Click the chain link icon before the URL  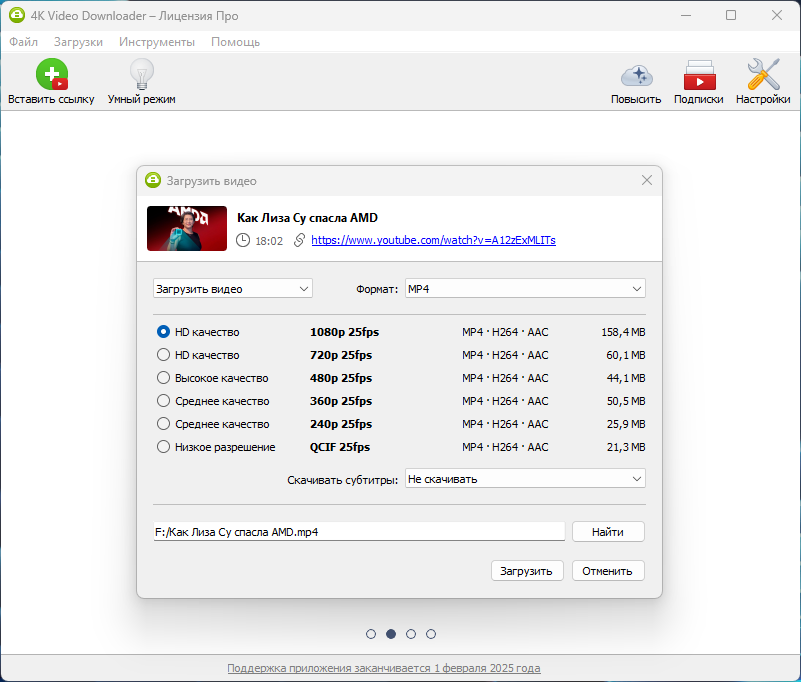299,240
